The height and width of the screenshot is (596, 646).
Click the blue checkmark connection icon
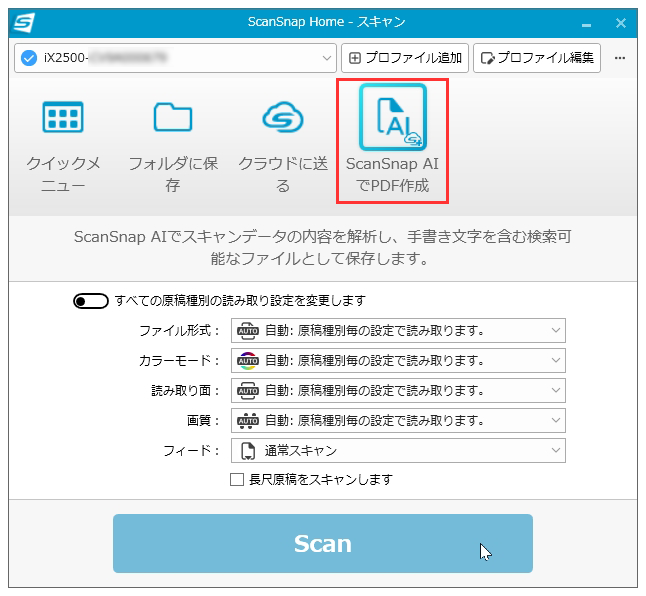click(x=29, y=58)
